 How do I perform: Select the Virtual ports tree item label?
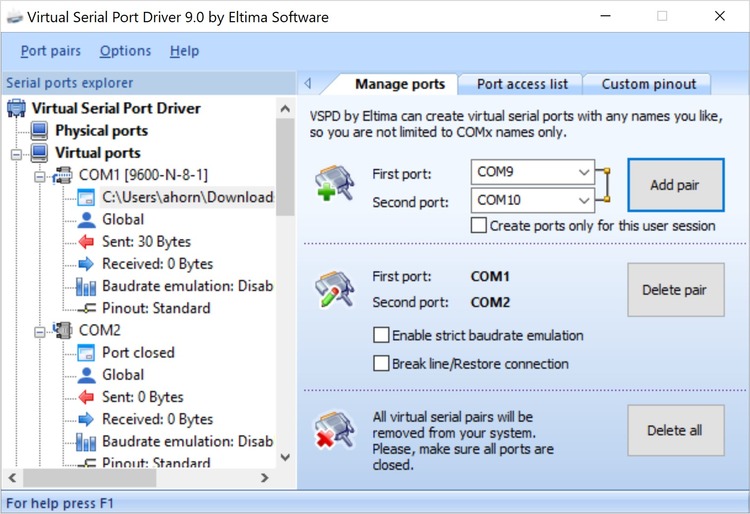(x=98, y=153)
